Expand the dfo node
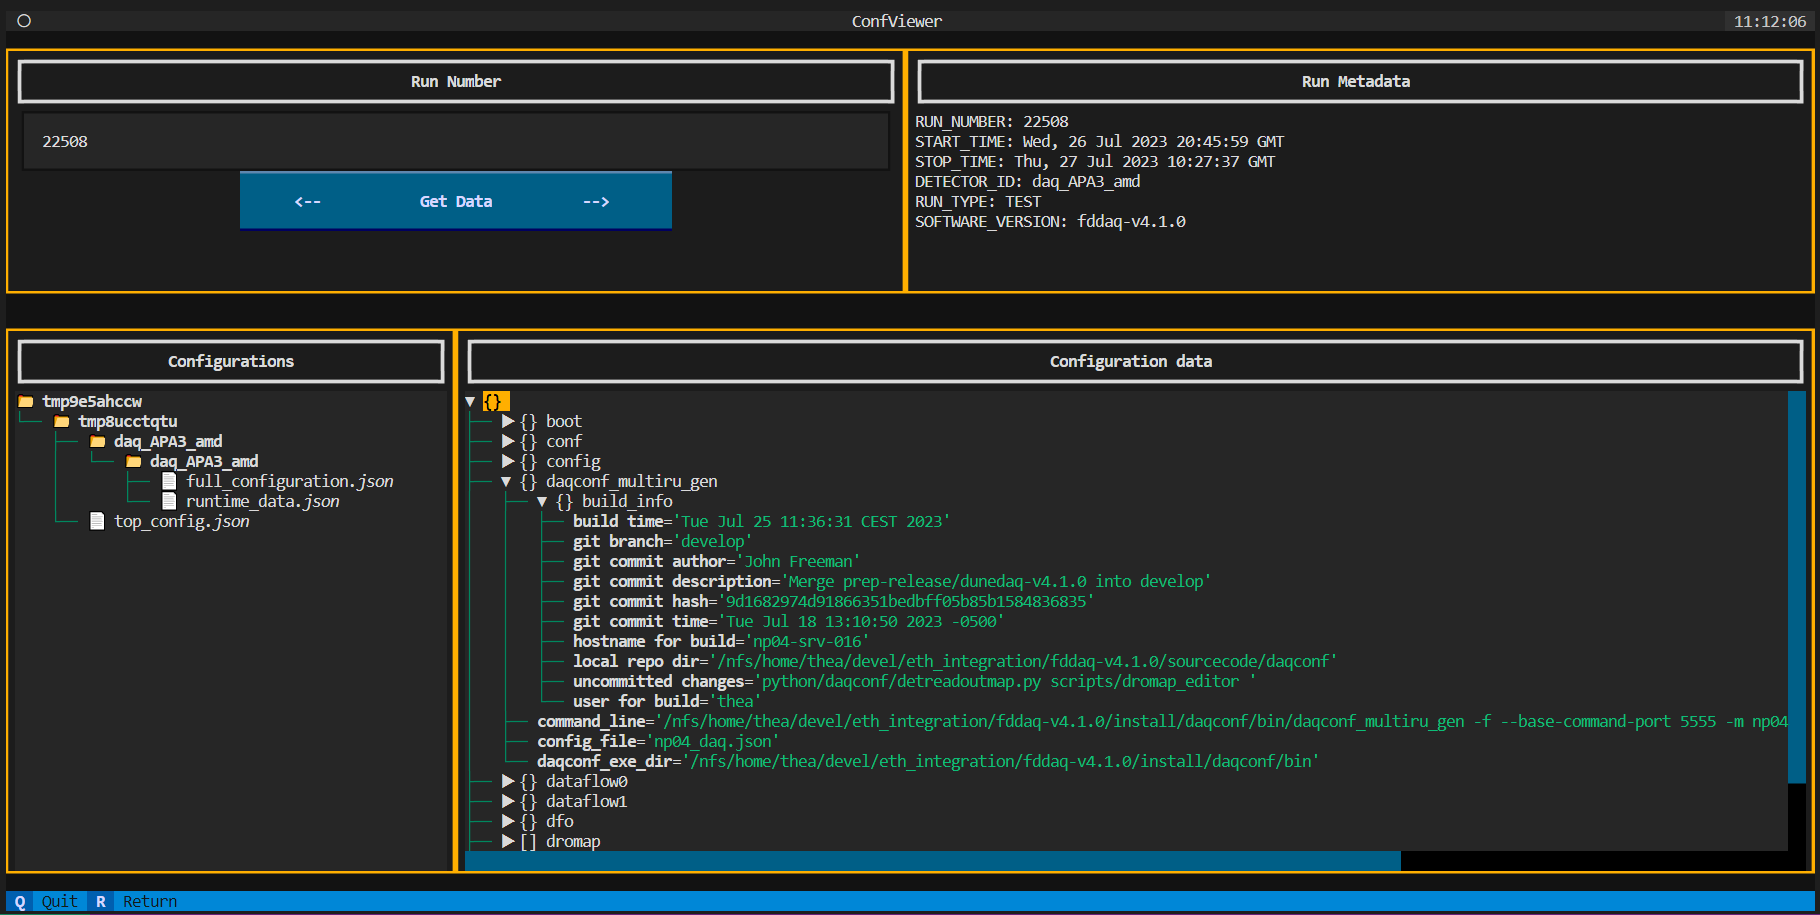1820x915 pixels. click(508, 821)
